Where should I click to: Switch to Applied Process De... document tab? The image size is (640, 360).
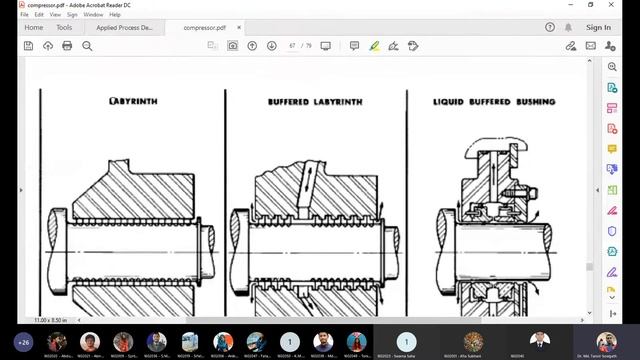coord(124,28)
